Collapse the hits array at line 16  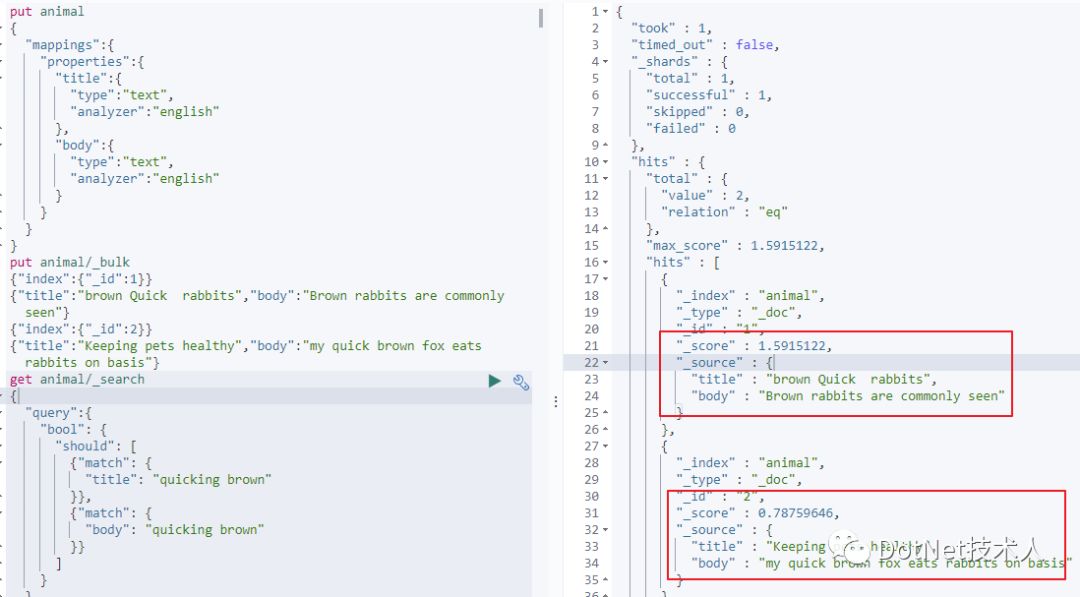pyautogui.click(x=605, y=262)
